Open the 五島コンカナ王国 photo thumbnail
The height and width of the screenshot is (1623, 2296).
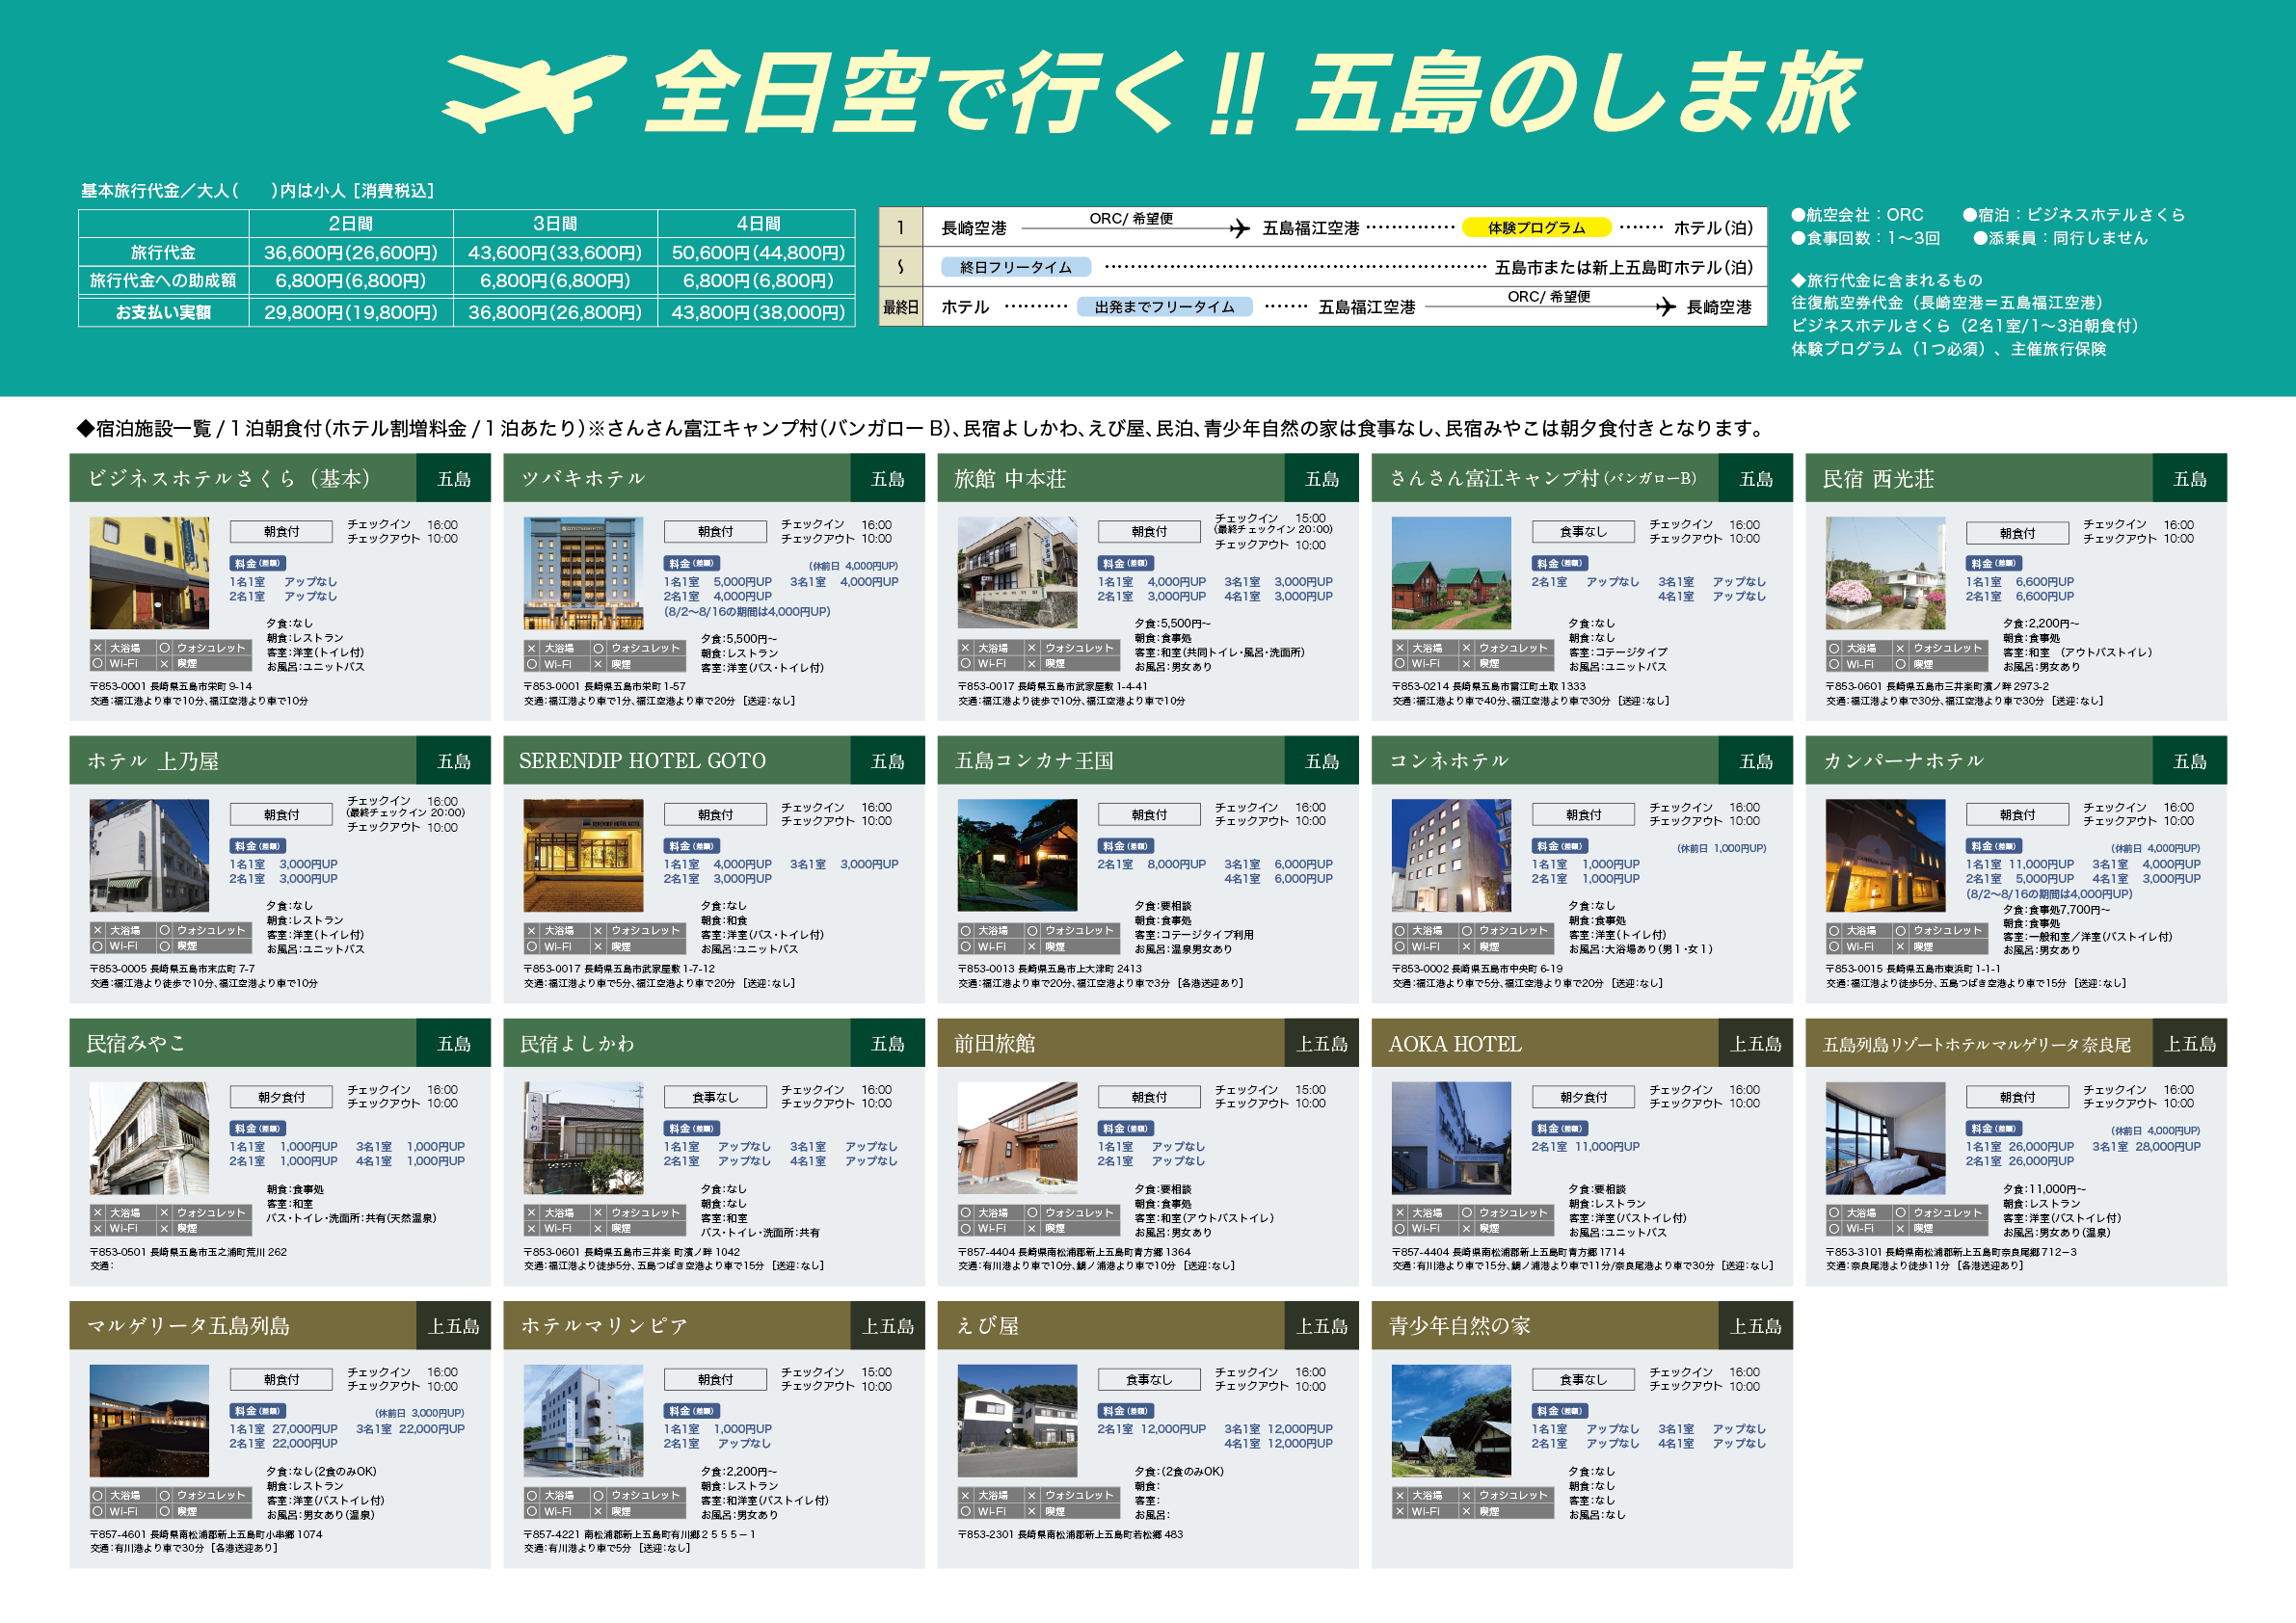click(1017, 855)
